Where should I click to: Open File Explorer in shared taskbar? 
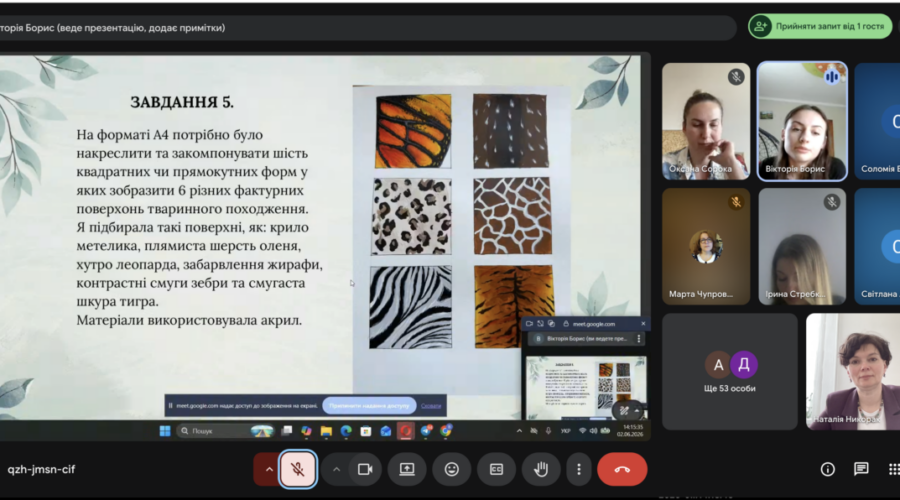(326, 431)
